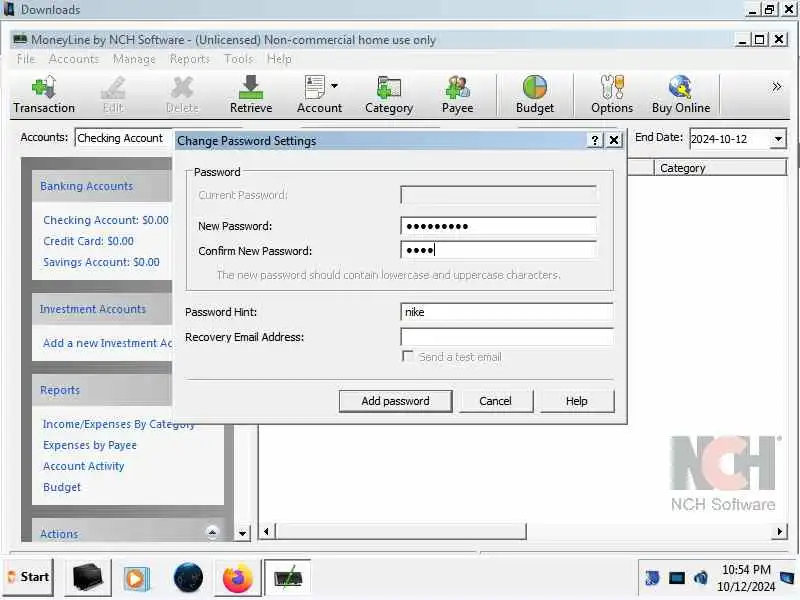Collapse the Actions panel arrow

[x=212, y=533]
